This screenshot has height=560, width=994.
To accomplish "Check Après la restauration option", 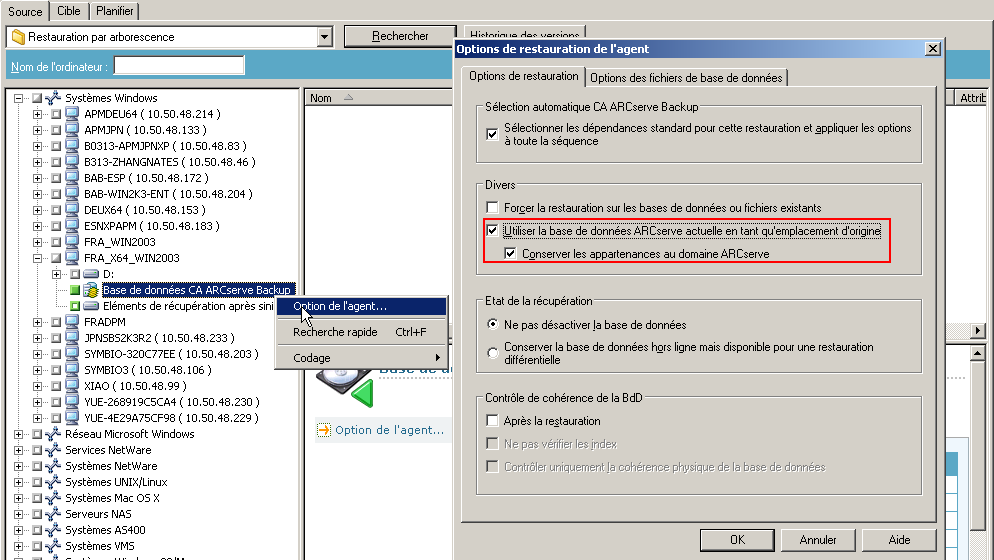I will click(x=492, y=420).
